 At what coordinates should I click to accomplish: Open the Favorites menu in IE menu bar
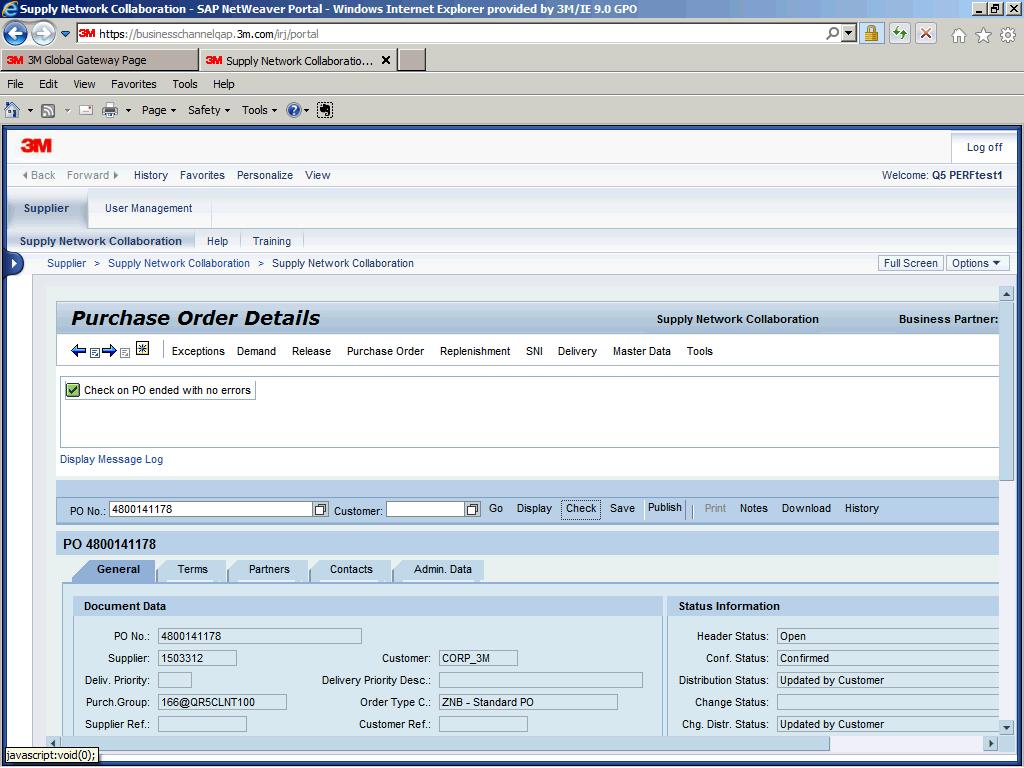(x=133, y=84)
